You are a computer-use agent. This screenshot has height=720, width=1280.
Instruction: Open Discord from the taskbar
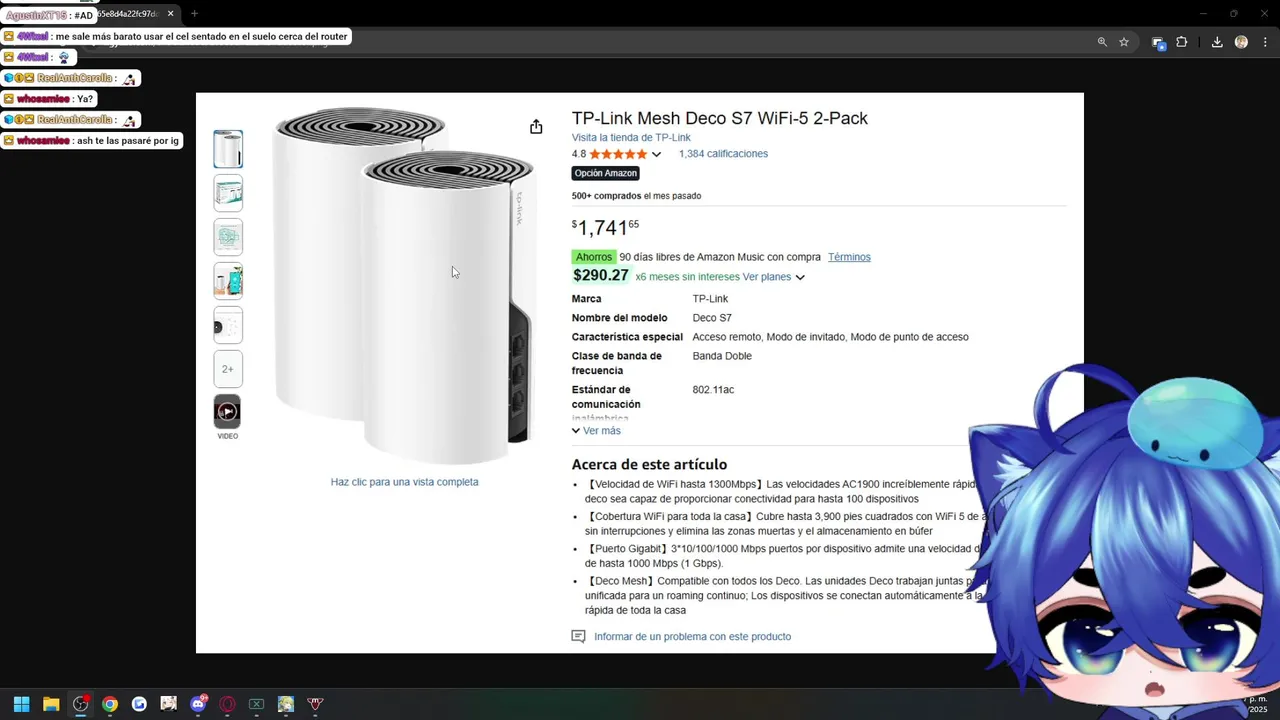click(x=198, y=704)
